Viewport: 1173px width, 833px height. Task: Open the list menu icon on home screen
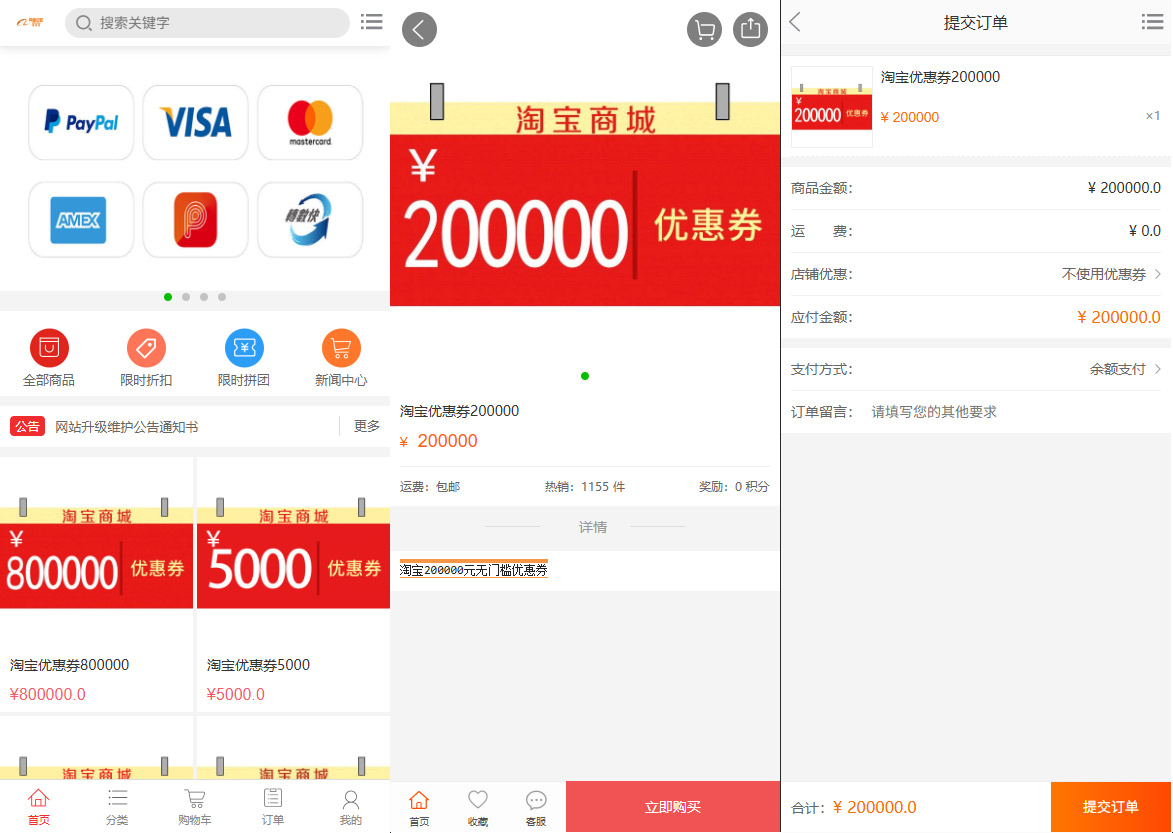click(371, 22)
